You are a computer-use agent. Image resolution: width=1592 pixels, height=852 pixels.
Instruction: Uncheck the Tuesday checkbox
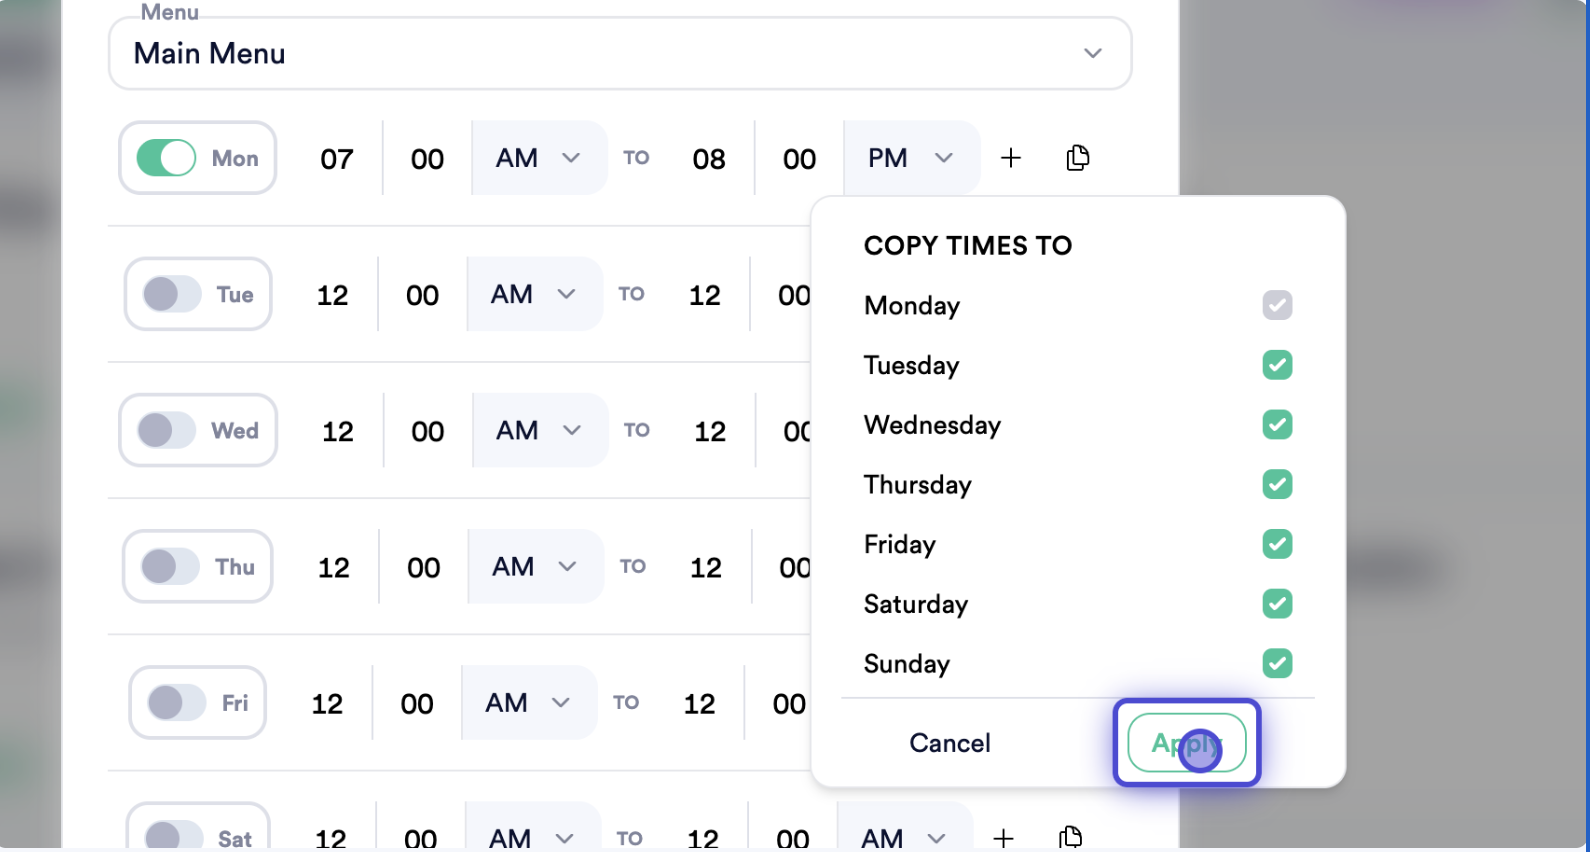pos(1277,365)
